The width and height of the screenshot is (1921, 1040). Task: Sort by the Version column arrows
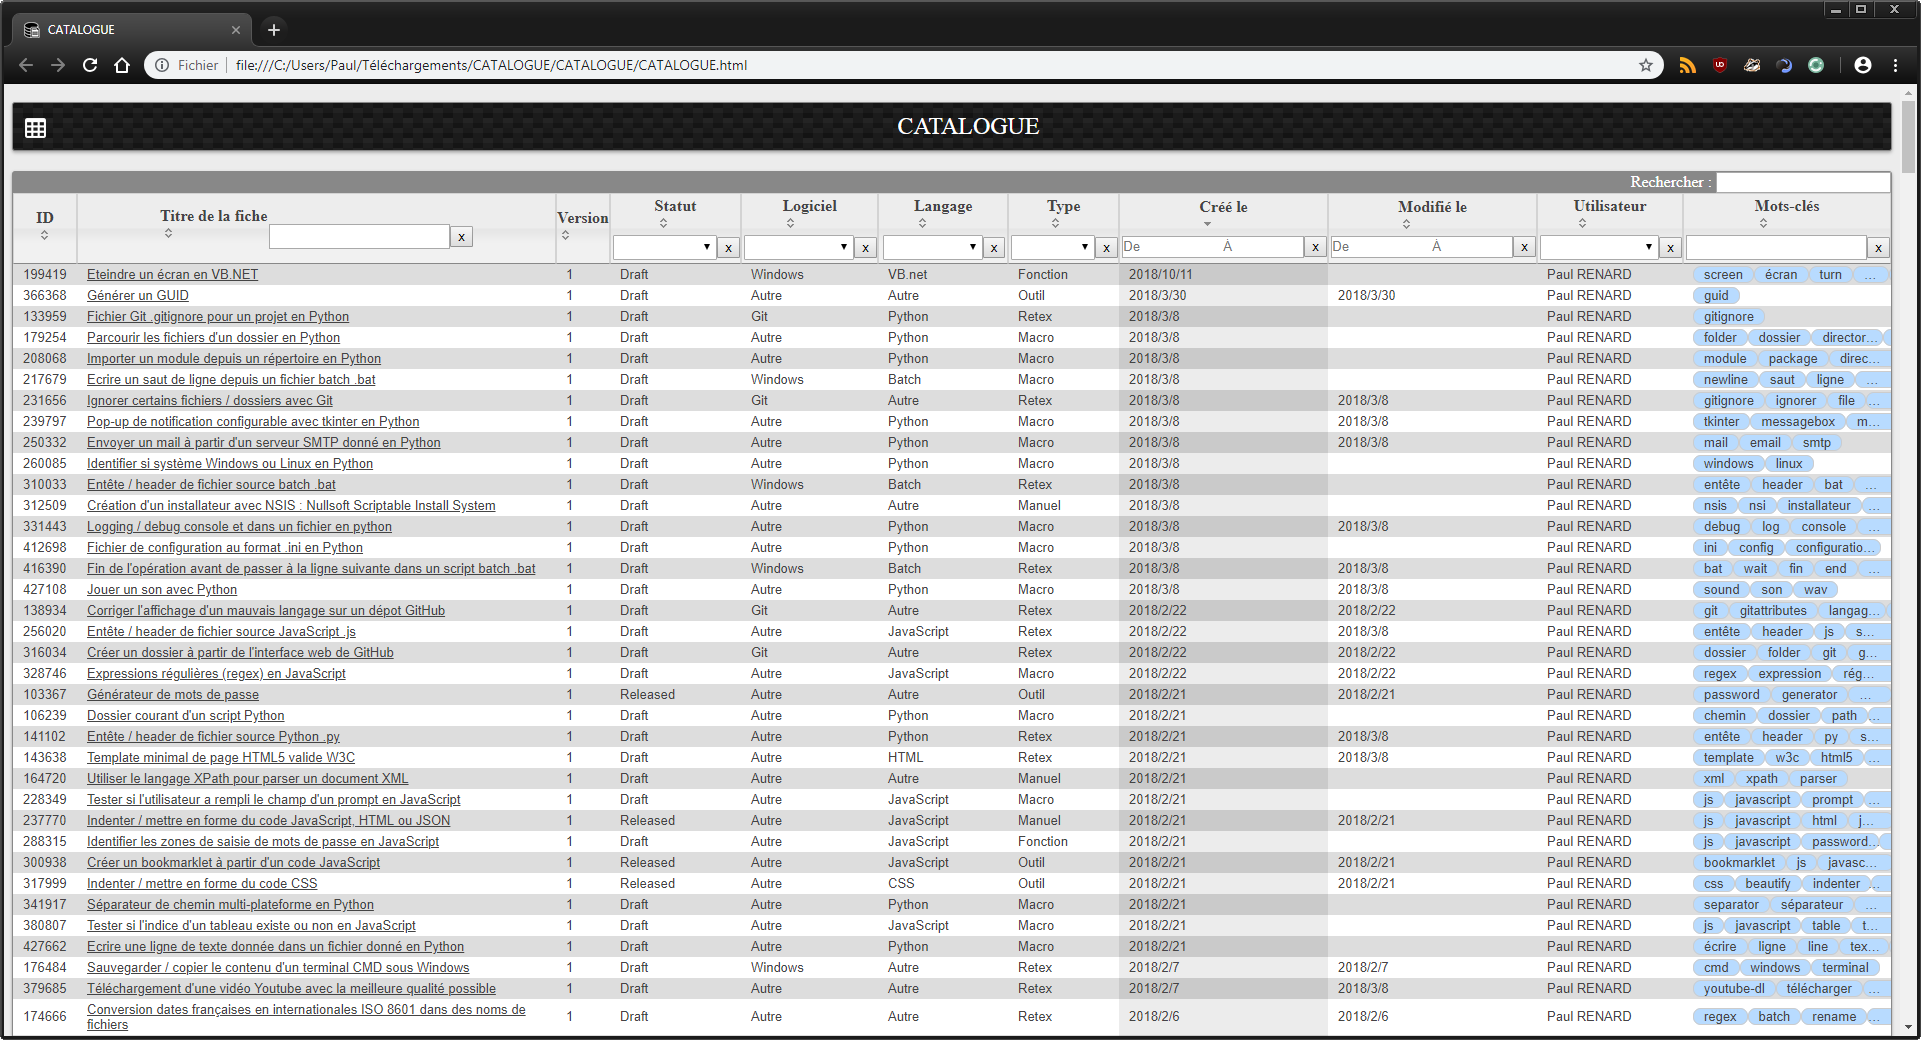pyautogui.click(x=565, y=235)
